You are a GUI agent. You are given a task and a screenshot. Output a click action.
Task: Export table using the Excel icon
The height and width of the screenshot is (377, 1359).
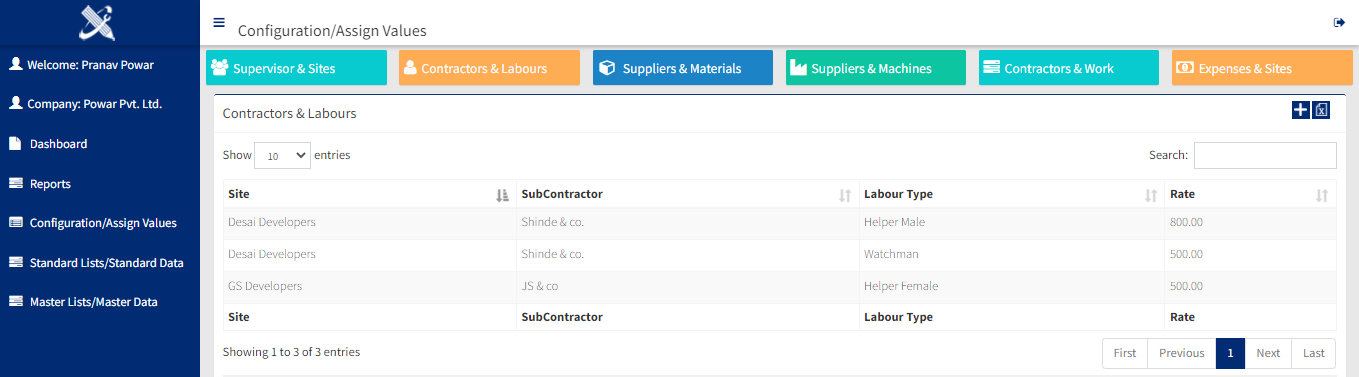pyautogui.click(x=1321, y=110)
